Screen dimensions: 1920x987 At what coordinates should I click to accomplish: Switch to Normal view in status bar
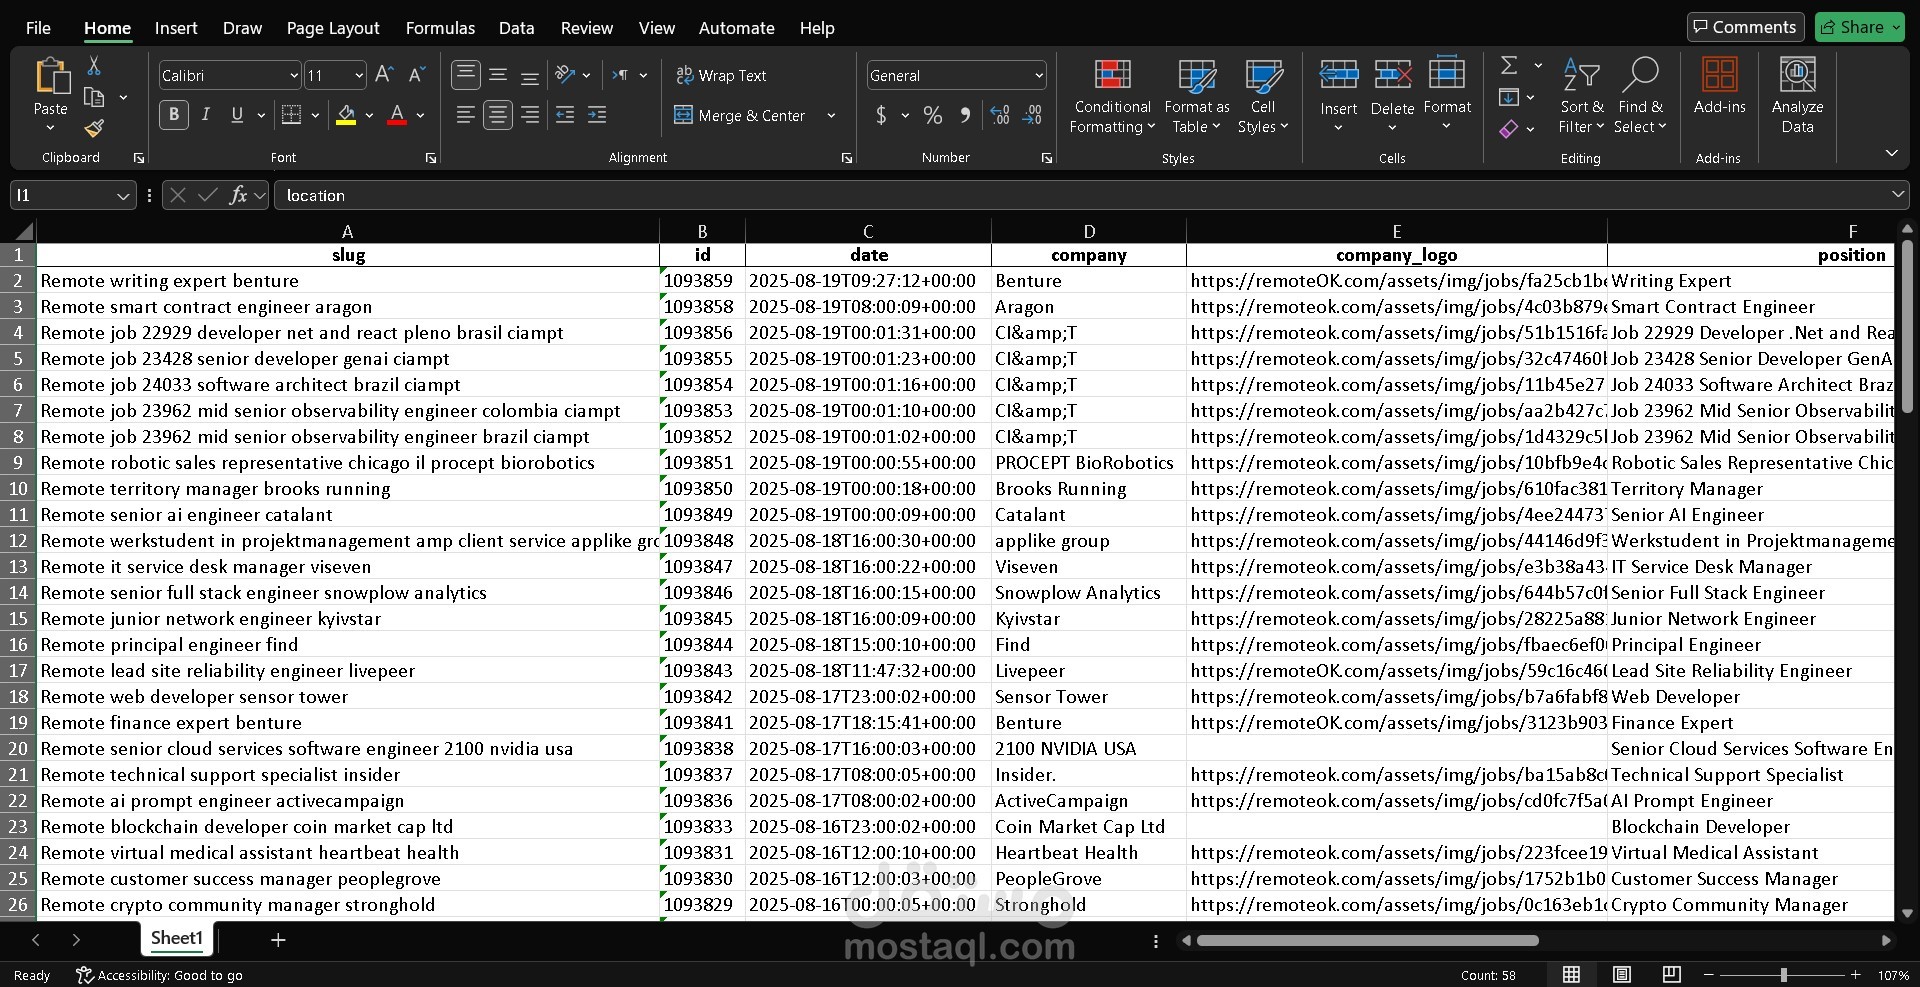click(1572, 975)
